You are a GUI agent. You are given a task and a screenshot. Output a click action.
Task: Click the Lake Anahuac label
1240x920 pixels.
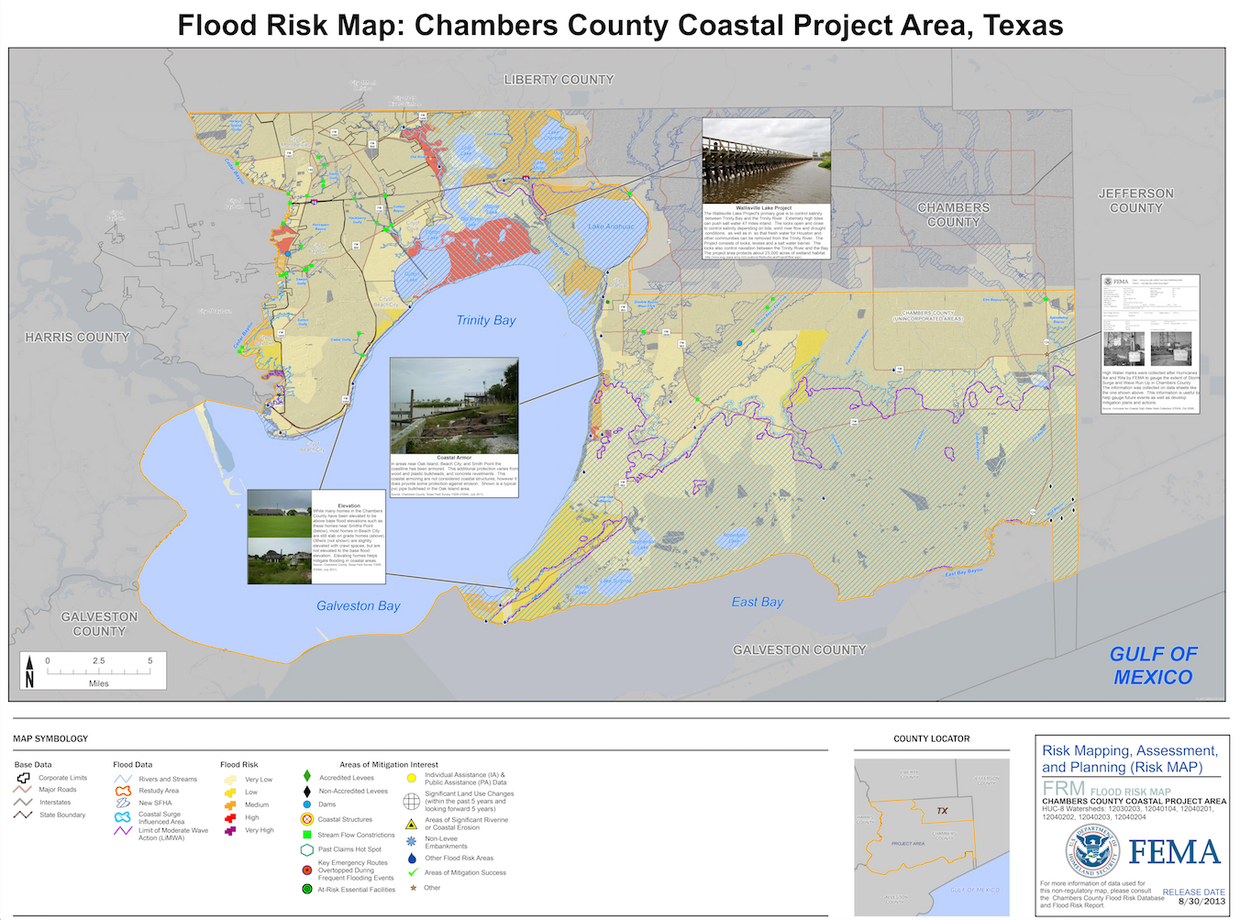[x=612, y=227]
